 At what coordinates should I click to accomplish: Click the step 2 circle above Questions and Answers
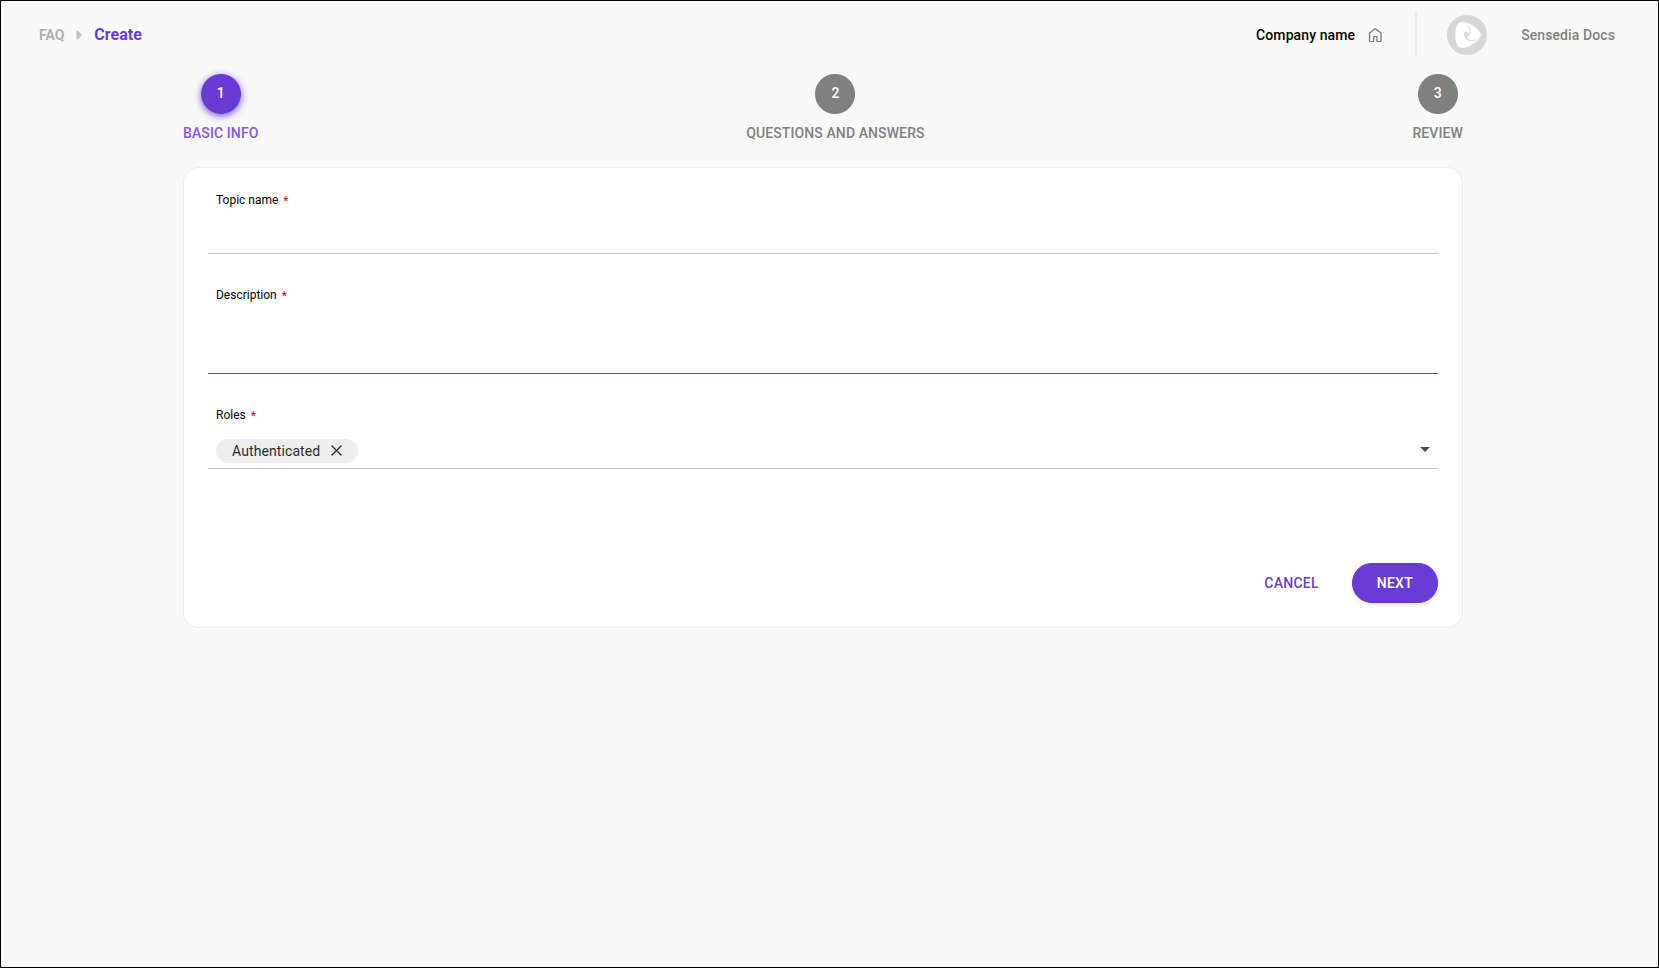pos(835,93)
